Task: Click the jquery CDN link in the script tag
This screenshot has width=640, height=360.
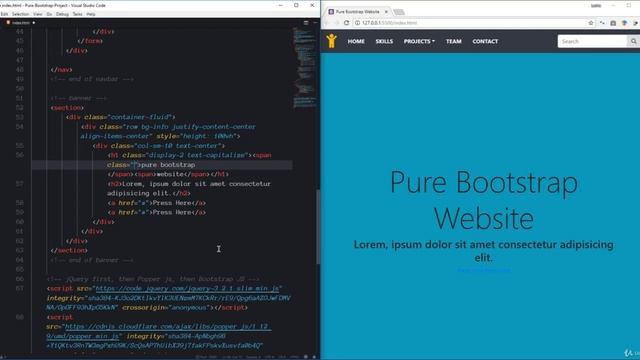Action: [187, 289]
